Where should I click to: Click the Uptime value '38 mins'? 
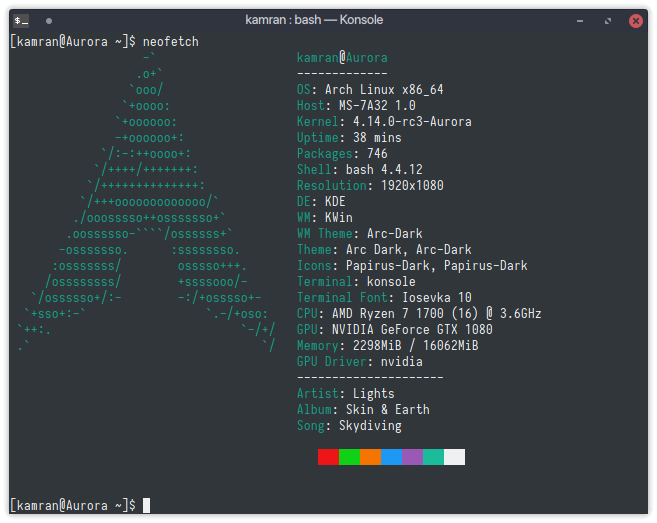[377, 137]
